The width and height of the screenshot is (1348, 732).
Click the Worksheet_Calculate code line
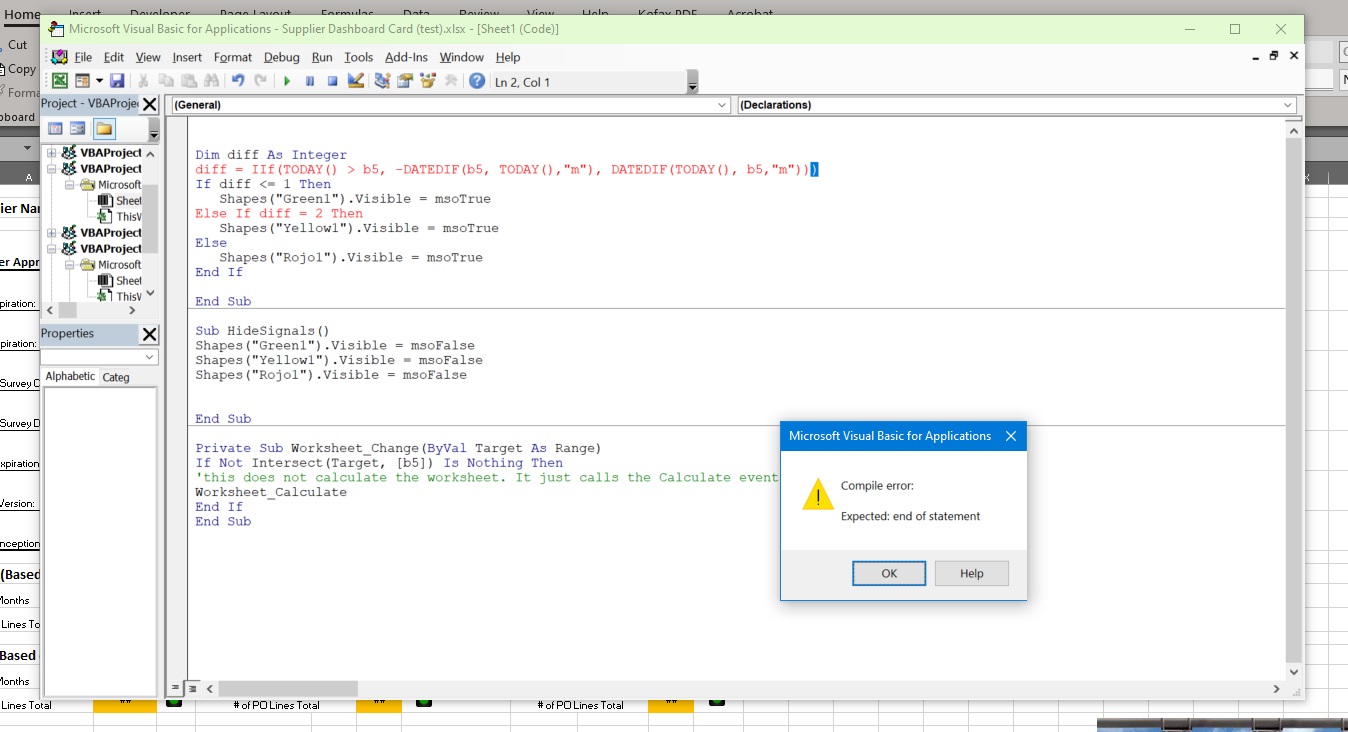point(271,492)
